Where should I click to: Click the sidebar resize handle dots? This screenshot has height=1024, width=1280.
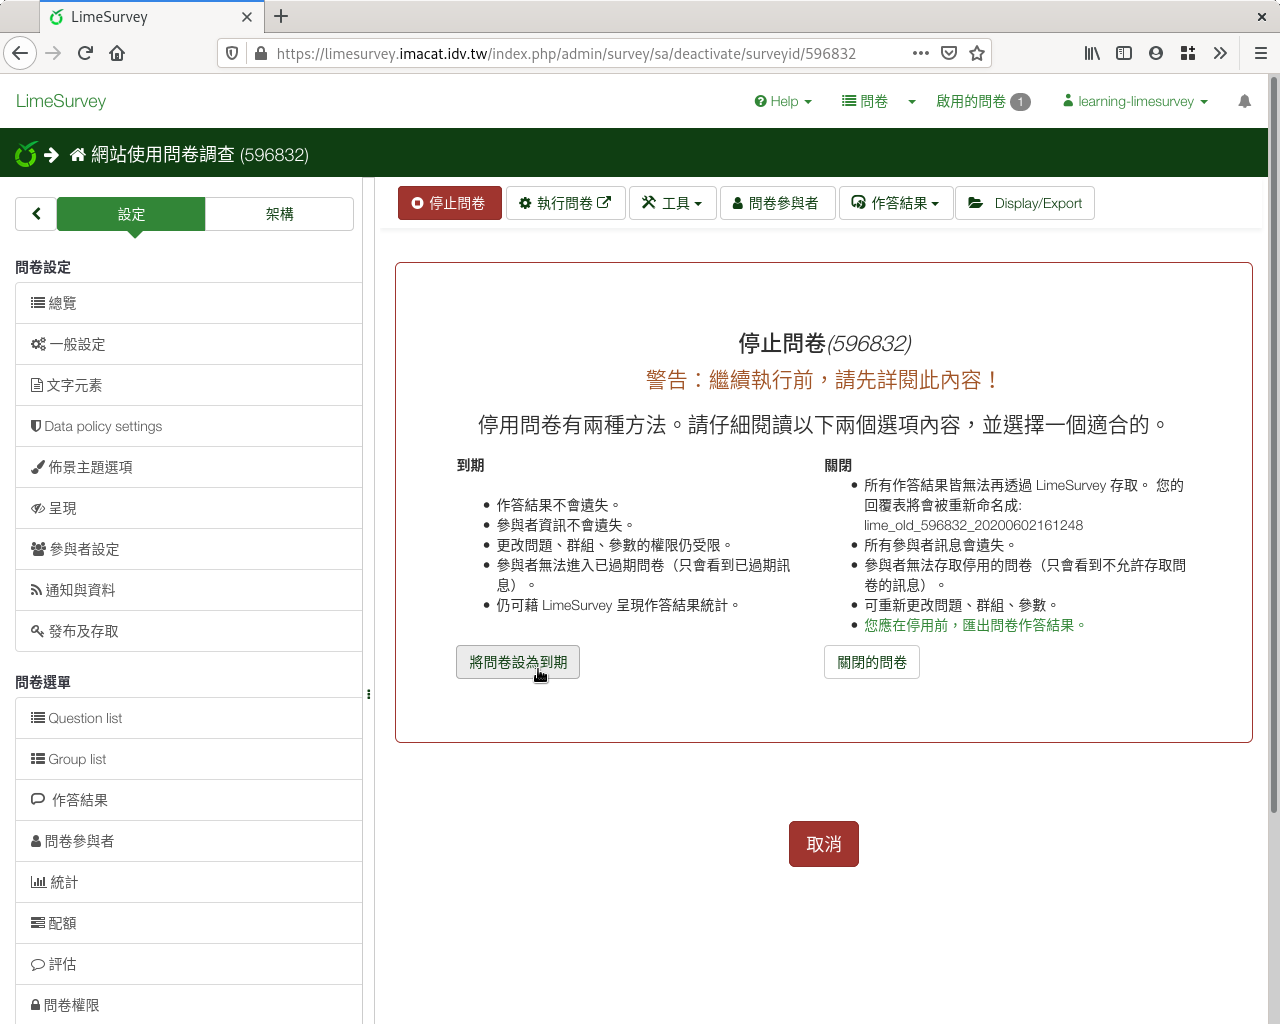tap(369, 694)
